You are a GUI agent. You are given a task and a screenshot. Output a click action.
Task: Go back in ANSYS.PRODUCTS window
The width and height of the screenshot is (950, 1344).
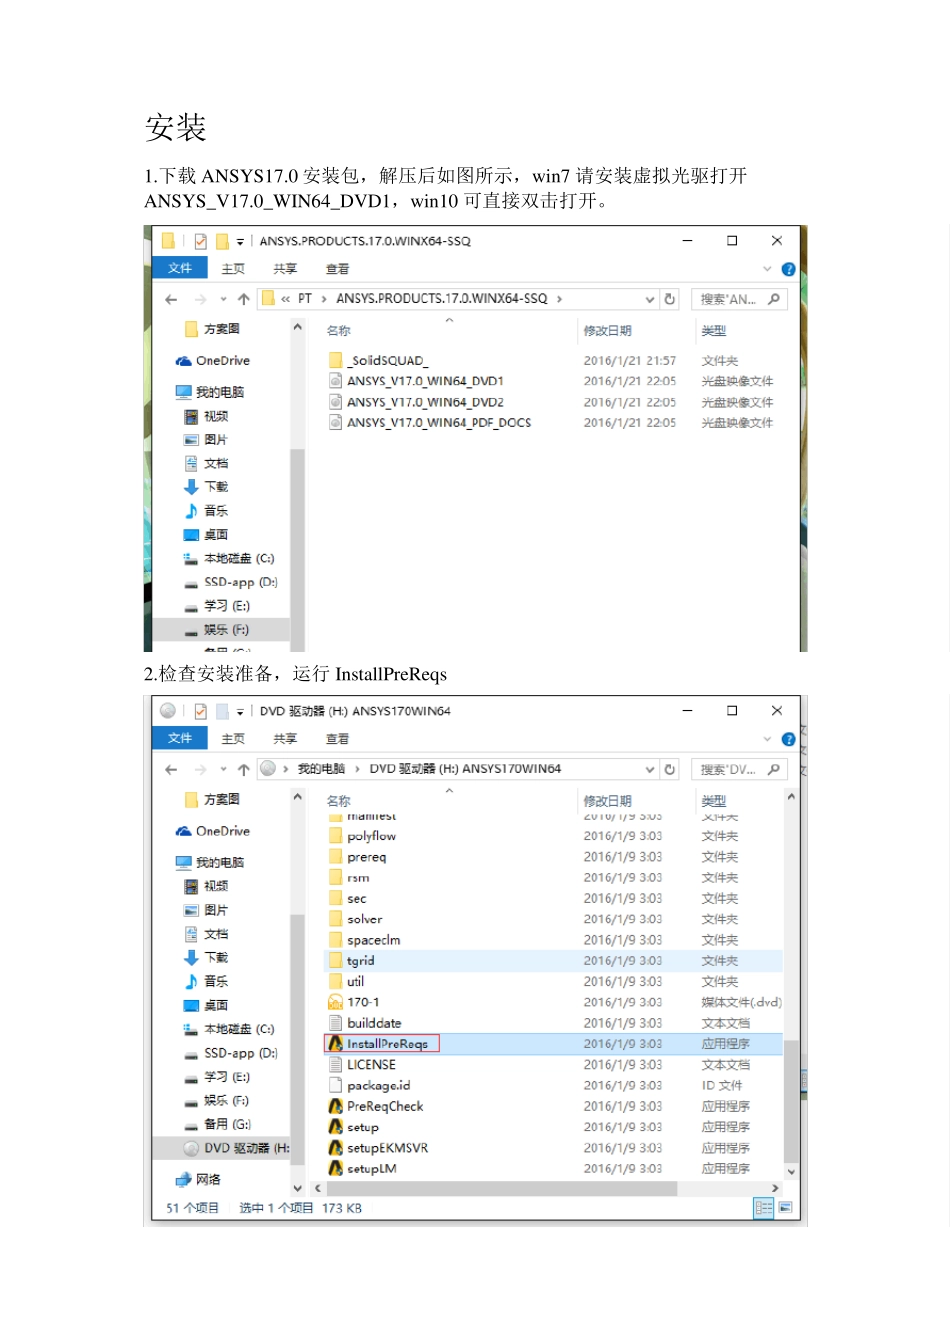coord(171,299)
